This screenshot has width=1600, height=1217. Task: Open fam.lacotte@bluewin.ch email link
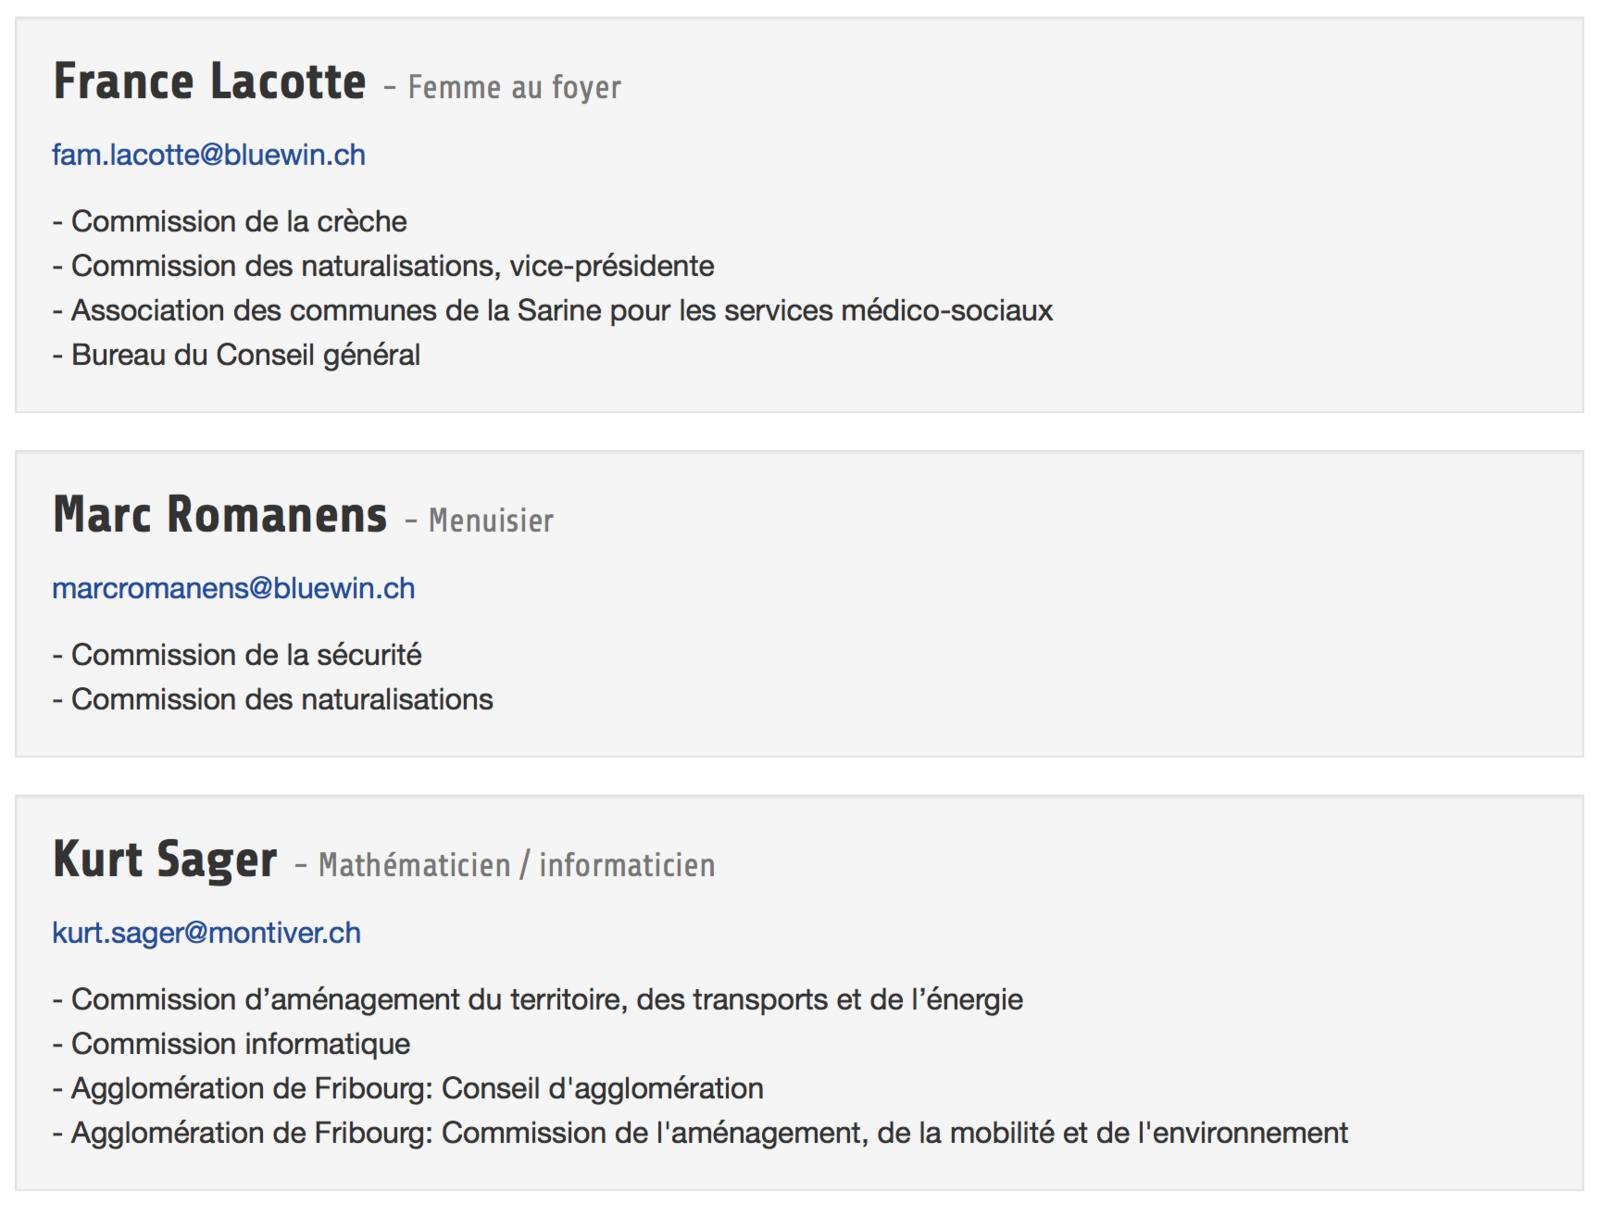208,155
